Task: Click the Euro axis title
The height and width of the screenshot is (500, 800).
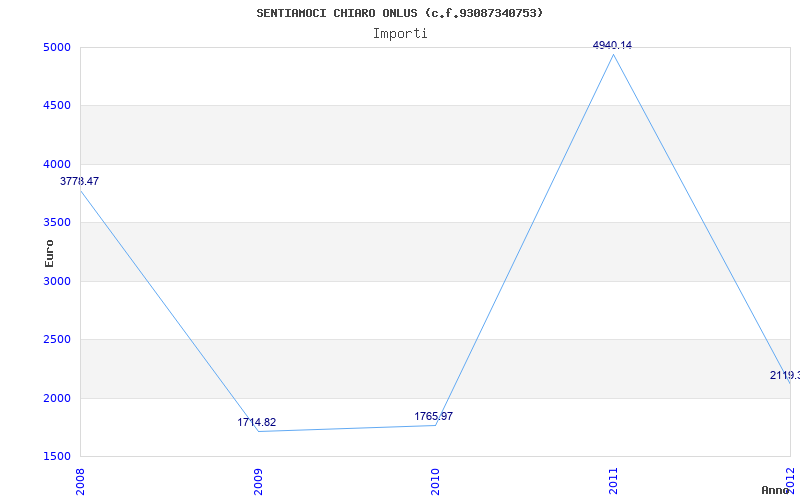Action: point(49,254)
